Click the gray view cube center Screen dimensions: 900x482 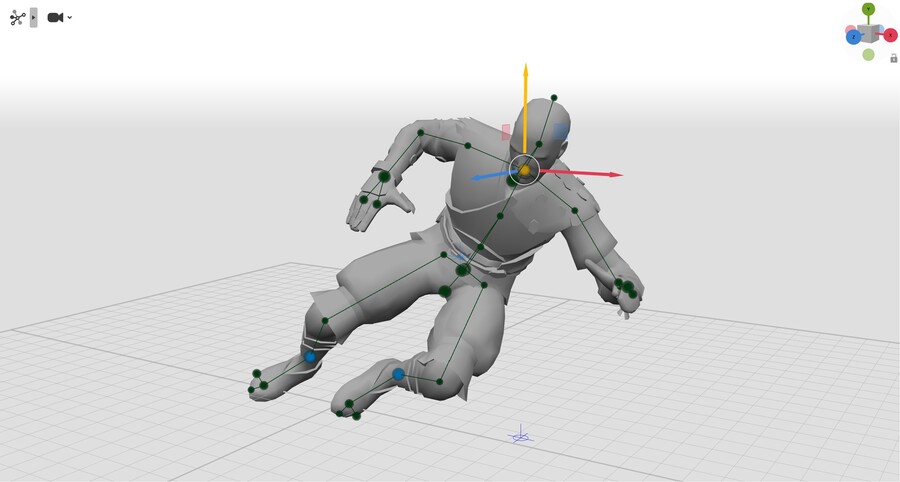click(870, 33)
